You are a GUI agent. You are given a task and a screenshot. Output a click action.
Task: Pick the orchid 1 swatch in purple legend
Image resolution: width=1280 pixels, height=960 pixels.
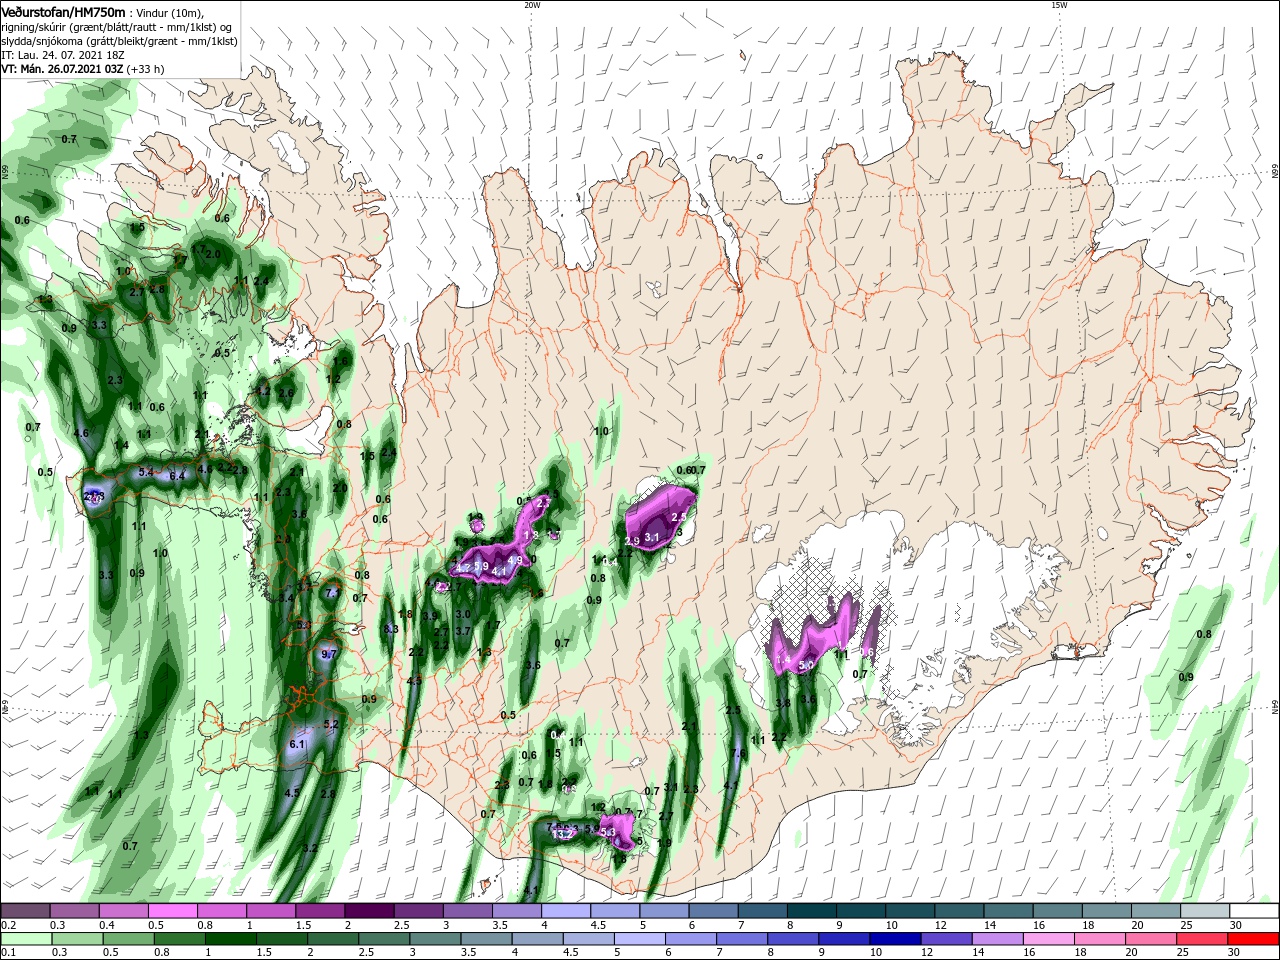point(270,911)
